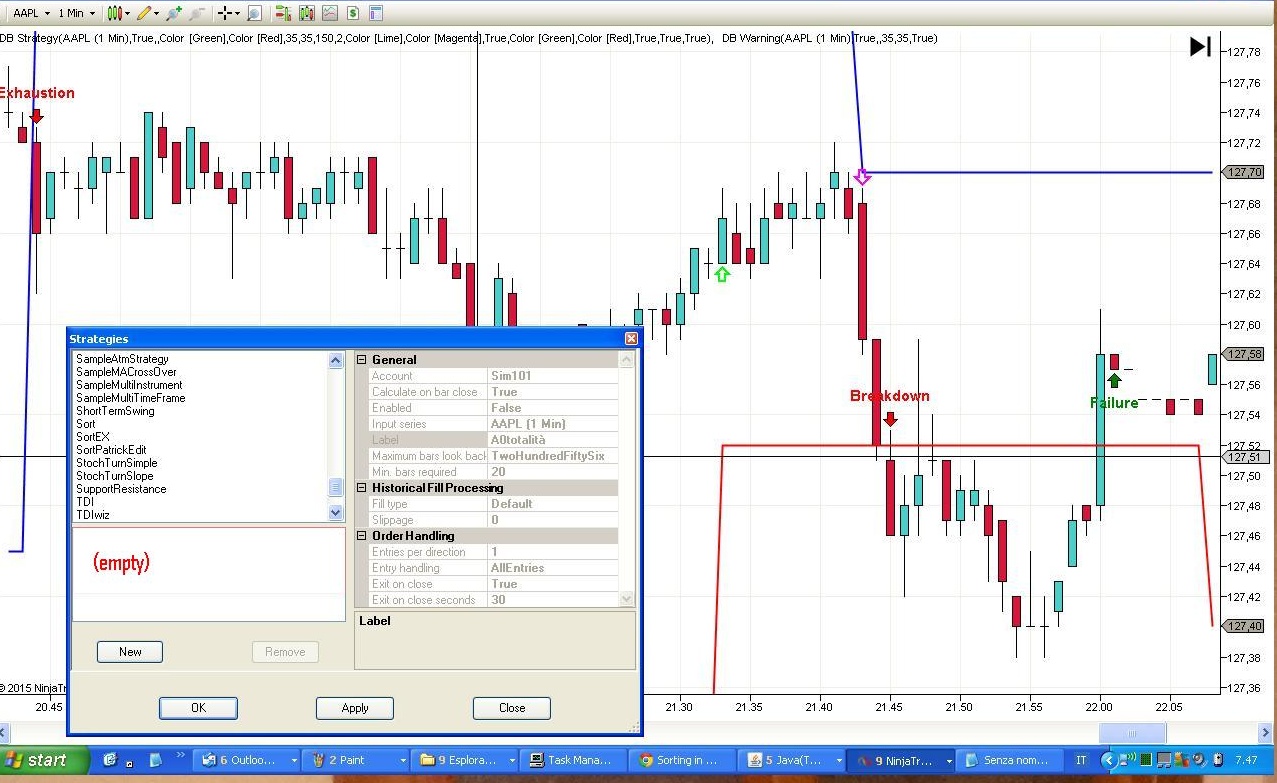This screenshot has height=783, width=1277.
Task: Open the 1 Min interval dropdown
Action: point(77,13)
